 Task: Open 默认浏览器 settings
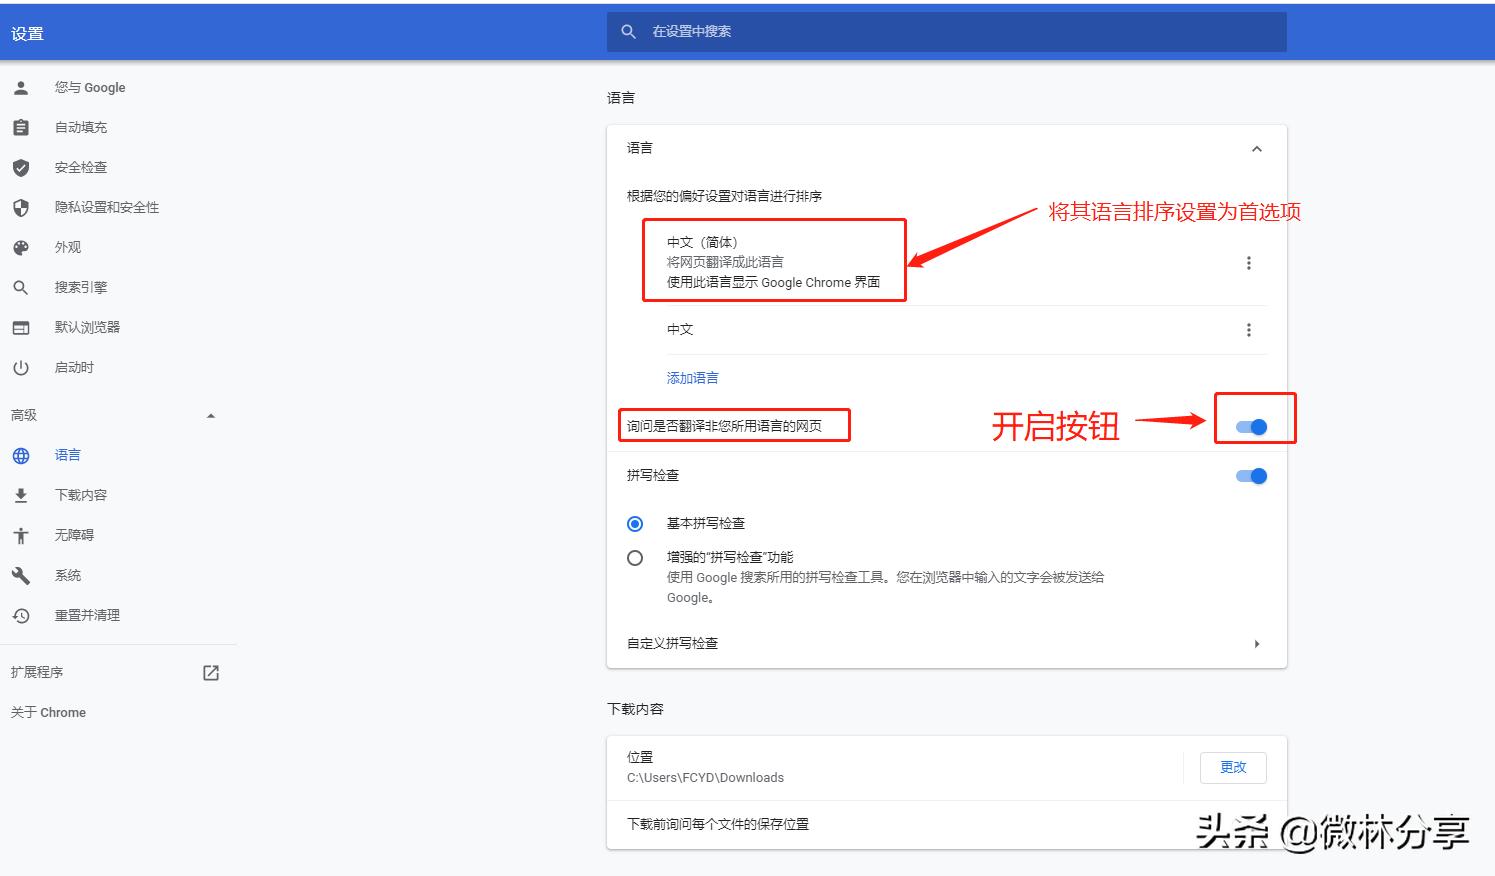point(87,327)
